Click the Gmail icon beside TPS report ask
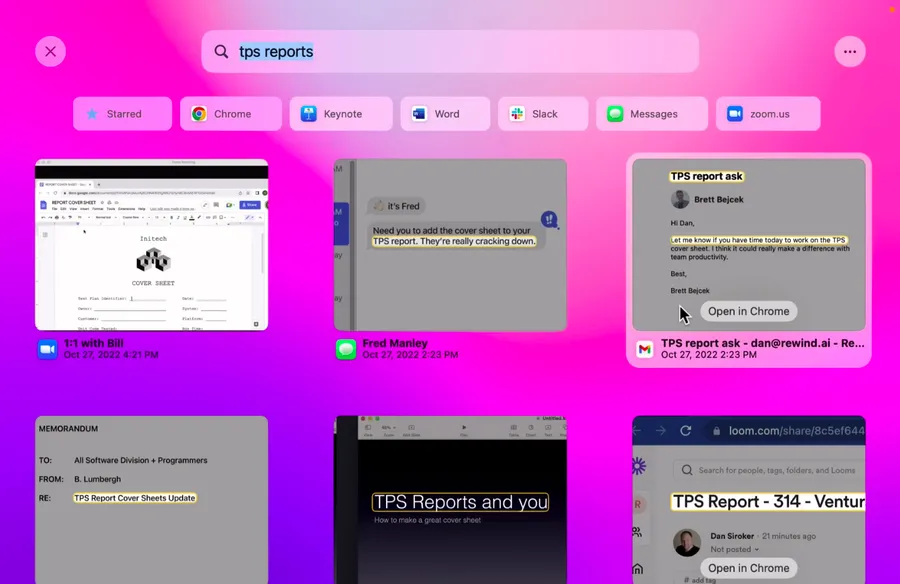Viewport: 900px width, 584px height. click(645, 349)
